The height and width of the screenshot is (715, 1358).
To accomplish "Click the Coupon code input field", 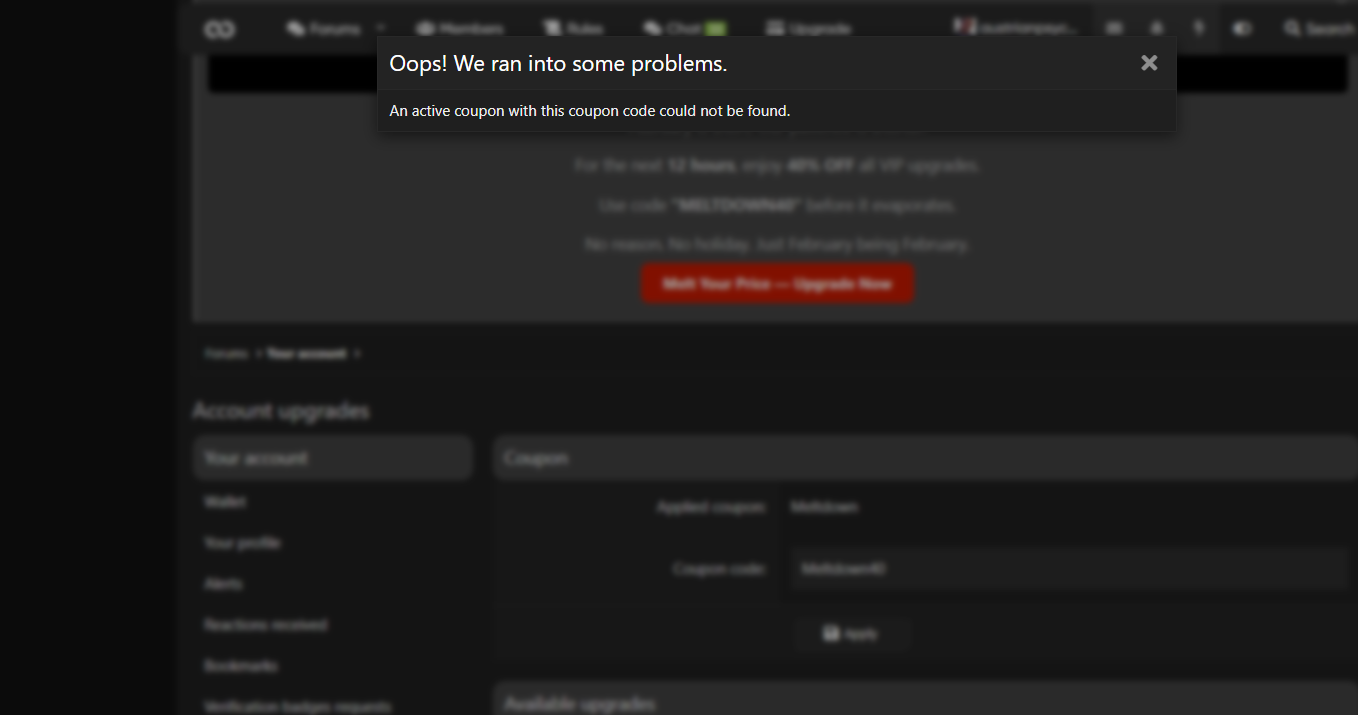I will point(1068,569).
